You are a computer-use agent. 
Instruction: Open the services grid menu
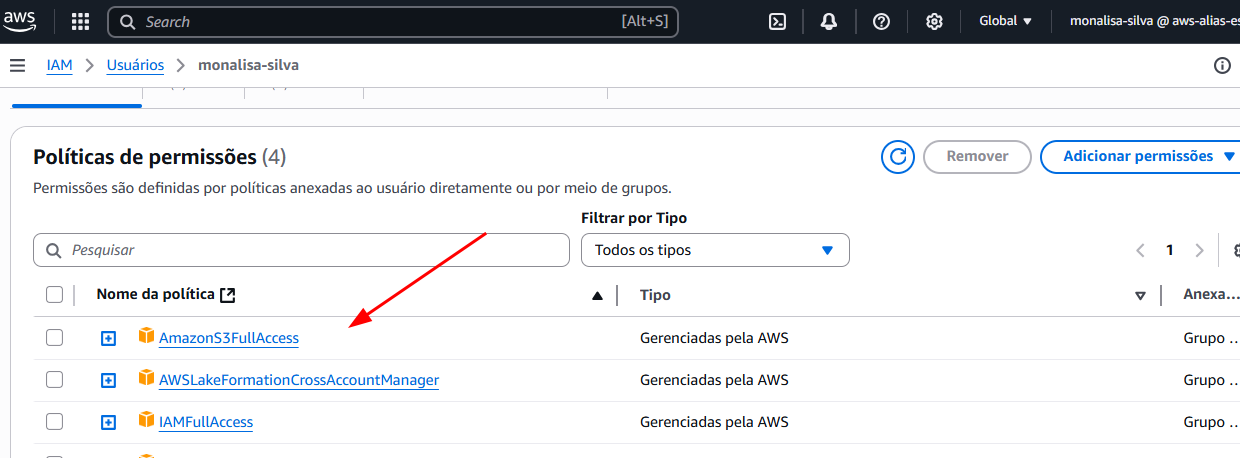tap(81, 22)
